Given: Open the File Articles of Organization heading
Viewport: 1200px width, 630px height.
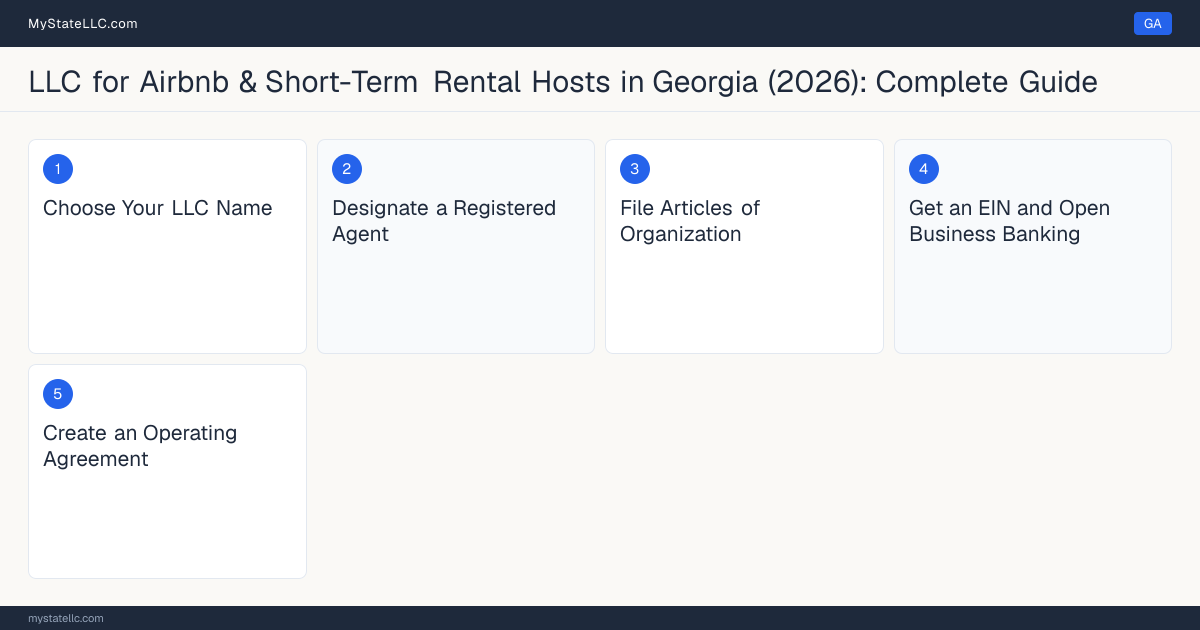Looking at the screenshot, I should click(x=690, y=221).
